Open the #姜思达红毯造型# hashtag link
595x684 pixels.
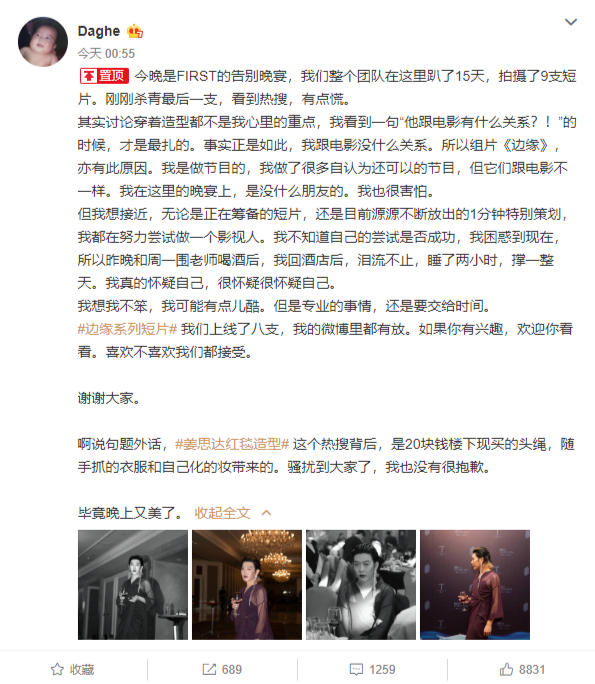232,444
